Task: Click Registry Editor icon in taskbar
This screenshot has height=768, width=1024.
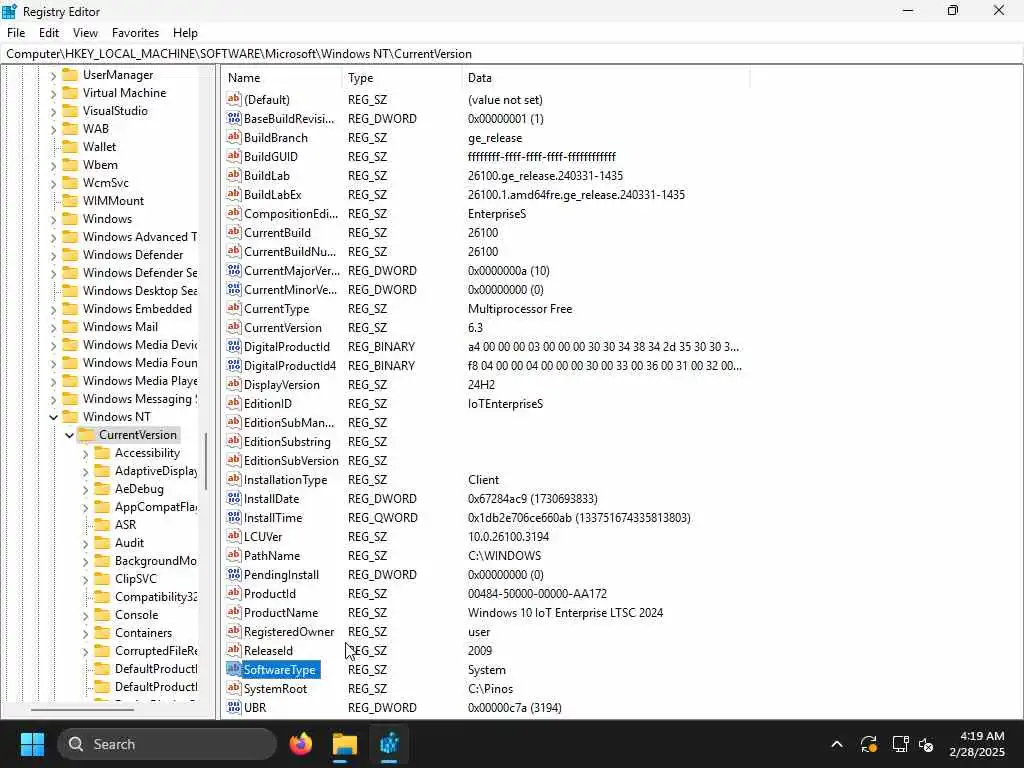Action: pos(389,744)
